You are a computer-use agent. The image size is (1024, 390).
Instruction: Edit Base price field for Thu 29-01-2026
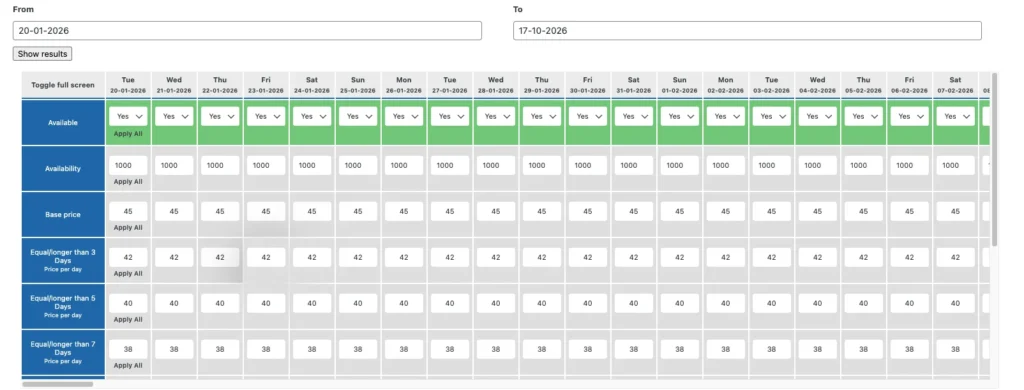pos(541,212)
